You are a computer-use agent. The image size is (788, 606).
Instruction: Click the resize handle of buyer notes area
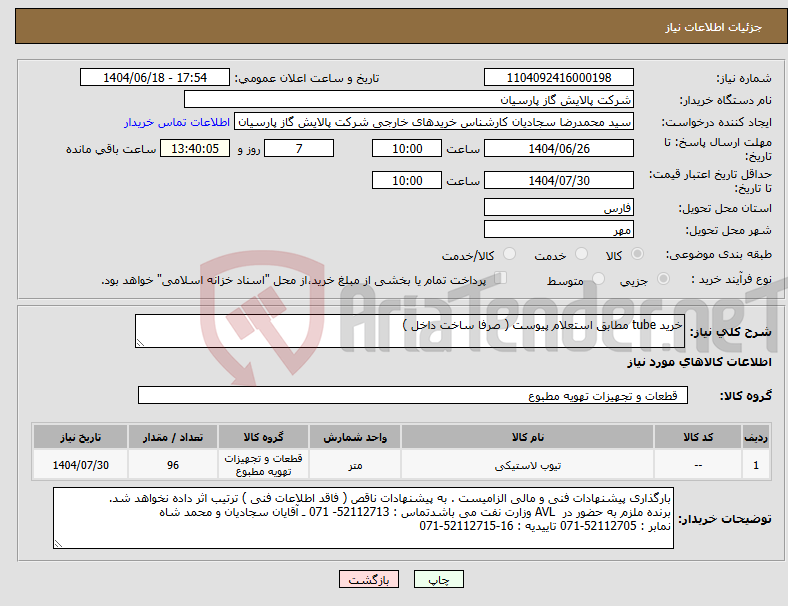pyautogui.click(x=58, y=544)
